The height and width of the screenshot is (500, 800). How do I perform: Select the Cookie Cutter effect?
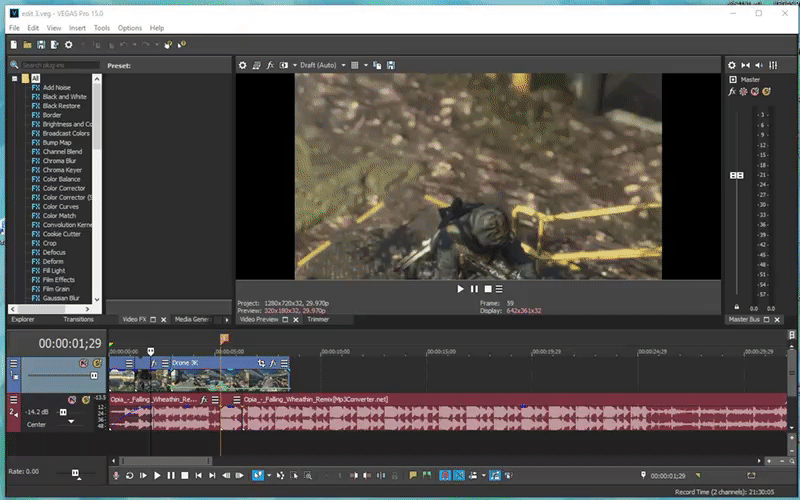click(62, 234)
